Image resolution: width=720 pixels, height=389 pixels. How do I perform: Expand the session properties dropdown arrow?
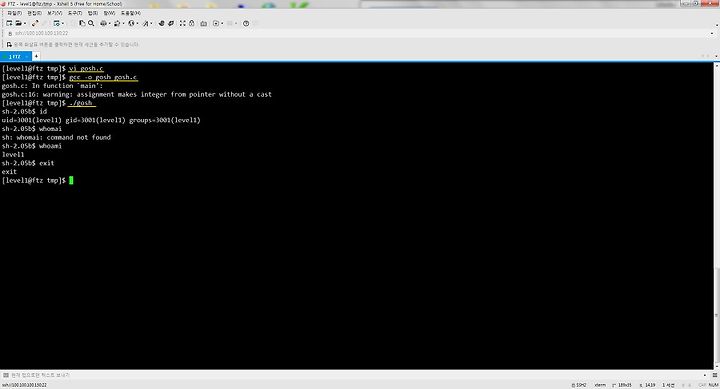point(63,23)
